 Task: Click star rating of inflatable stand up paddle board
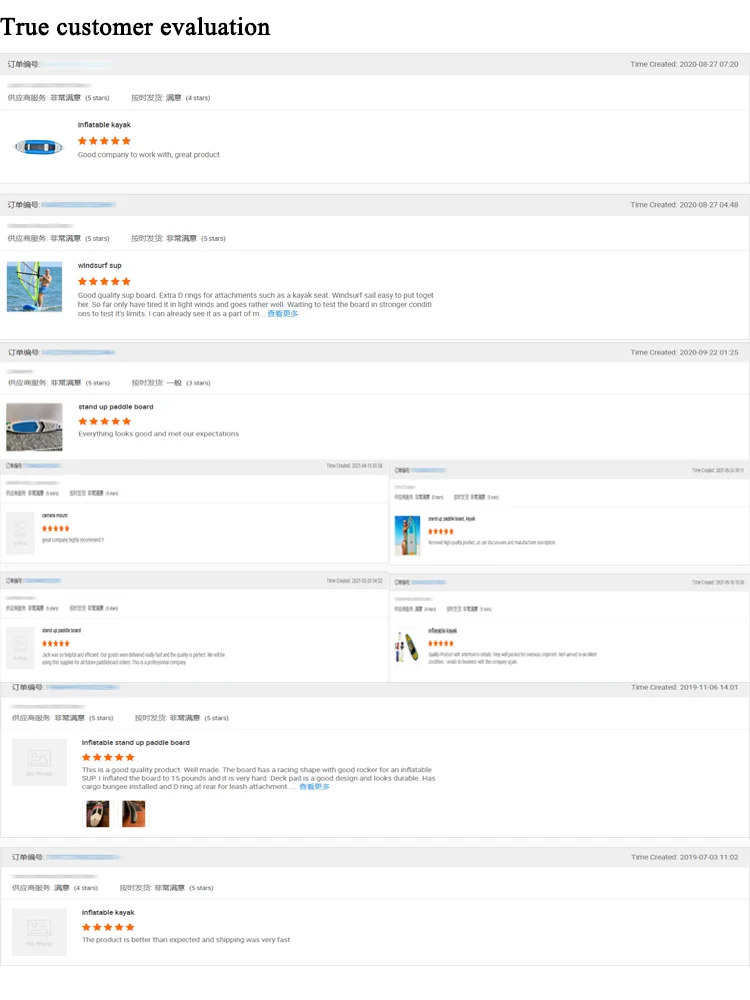pos(108,758)
